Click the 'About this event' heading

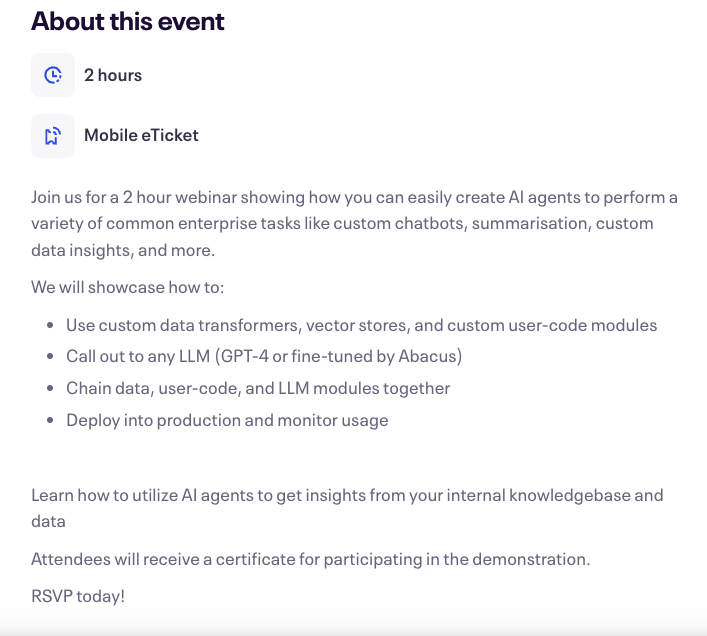[128, 21]
